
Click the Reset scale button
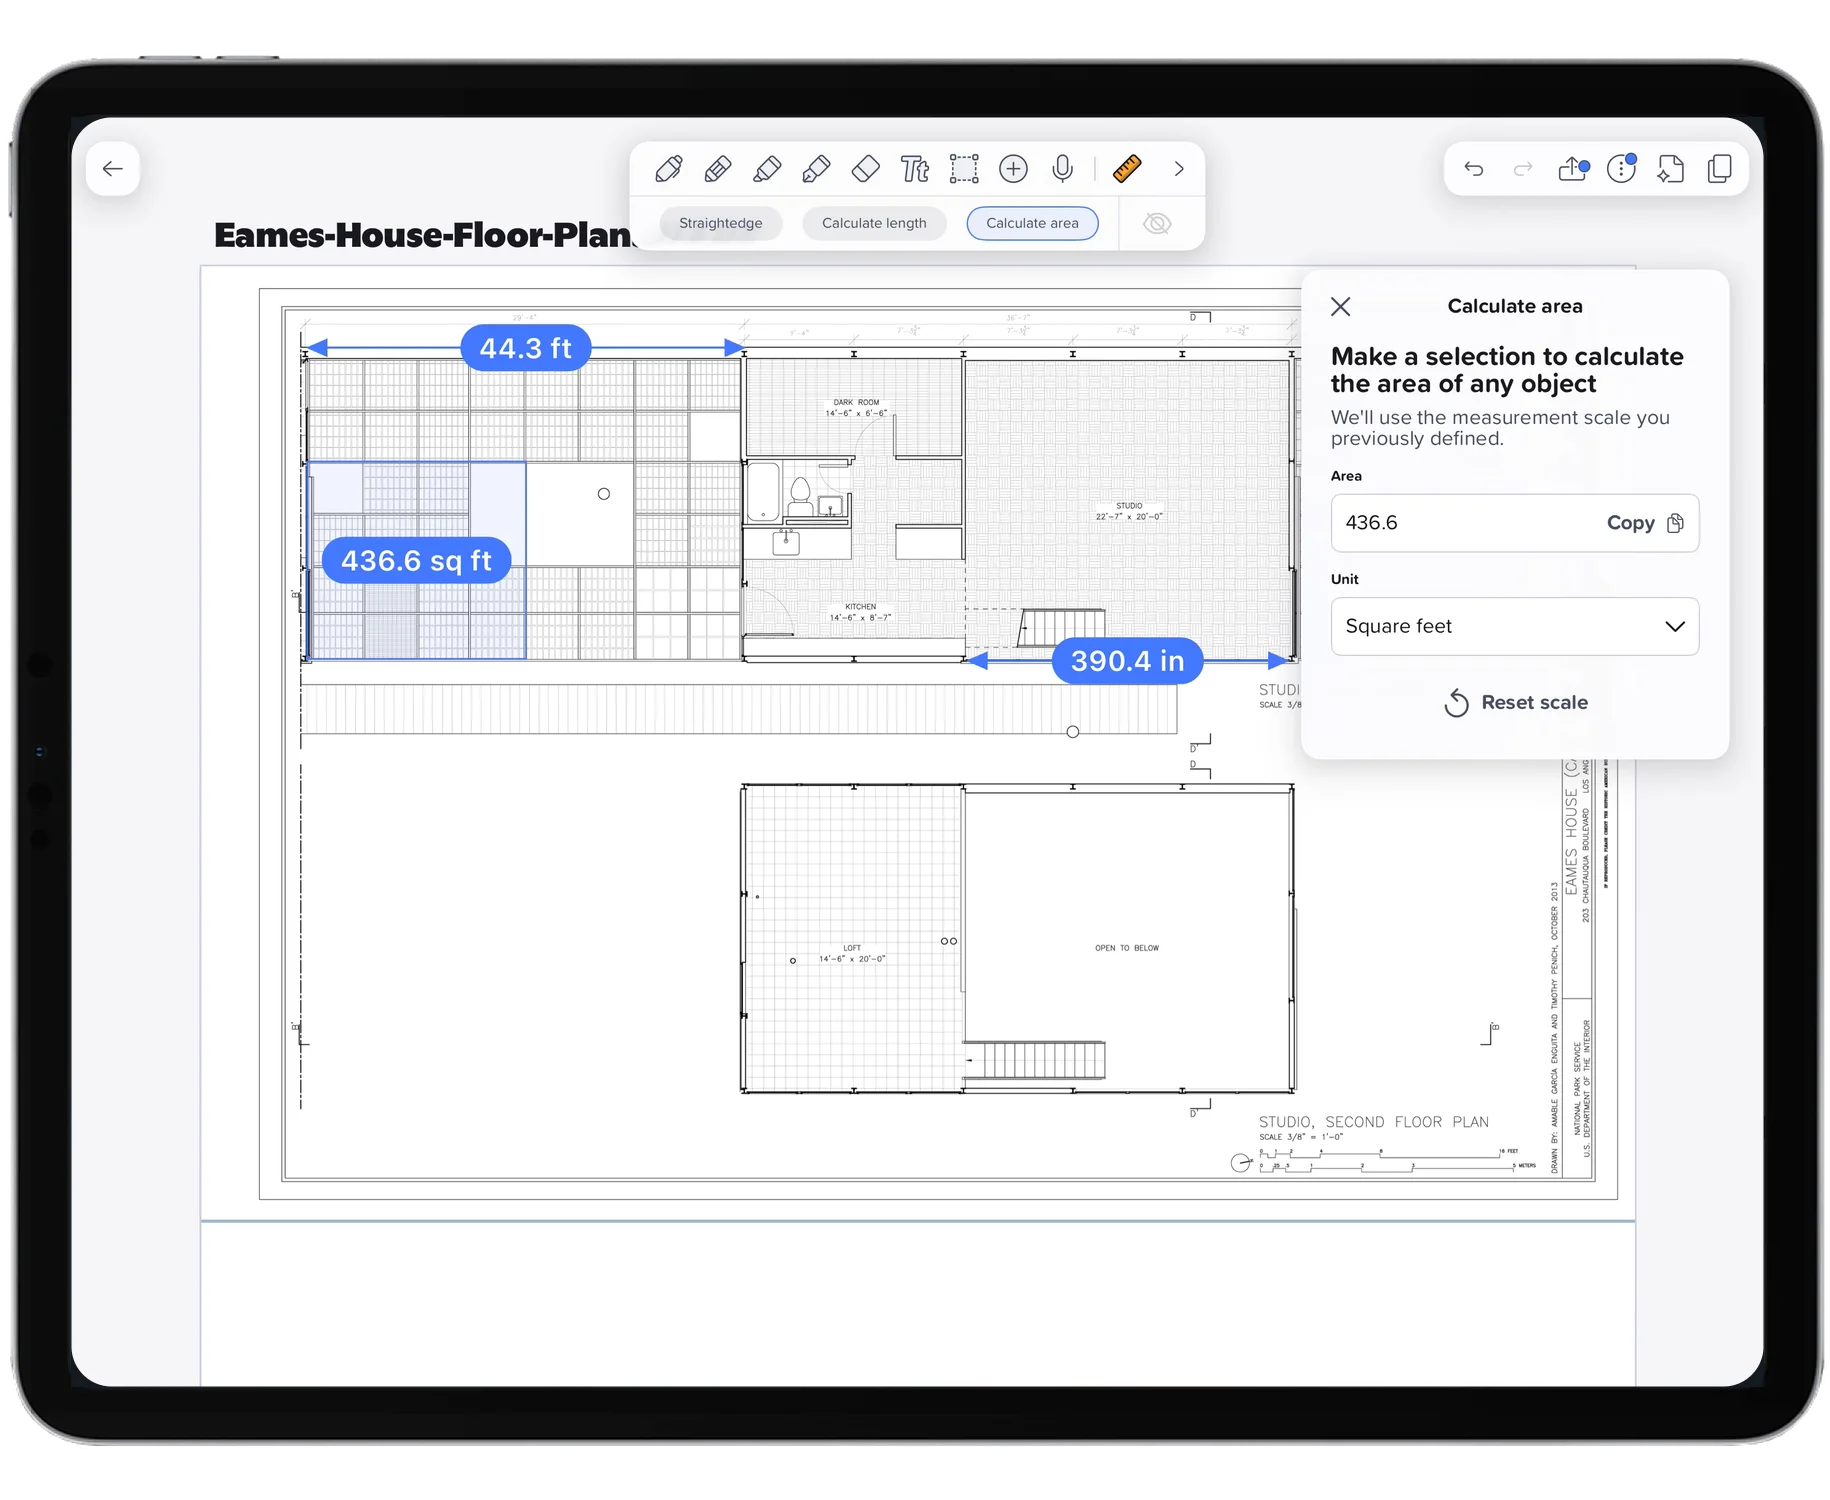[1514, 703]
